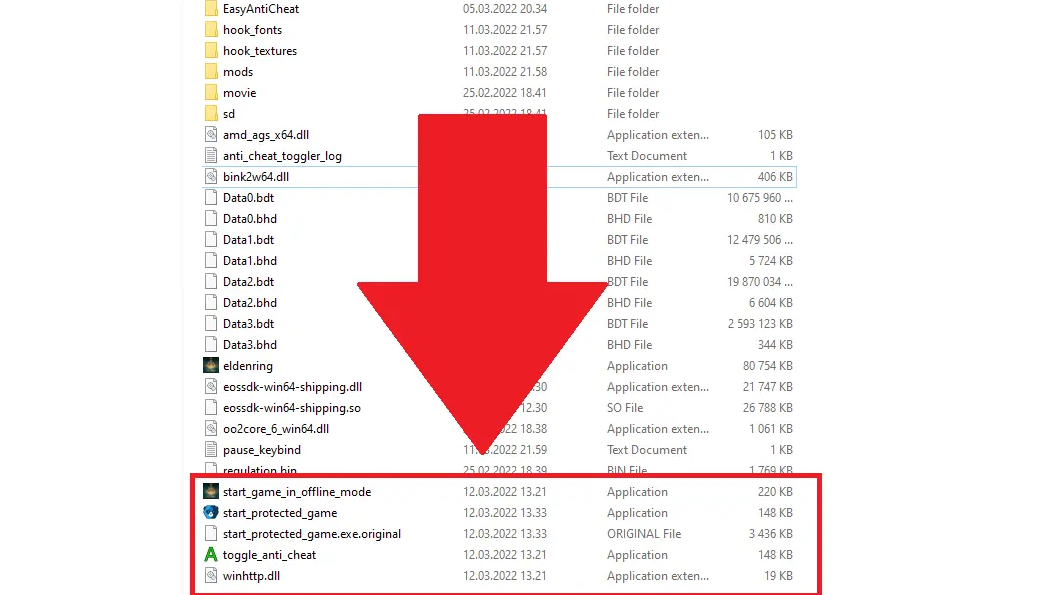This screenshot has width=1058, height=595.
Task: Click the eldenring application icon
Action: [x=211, y=366]
